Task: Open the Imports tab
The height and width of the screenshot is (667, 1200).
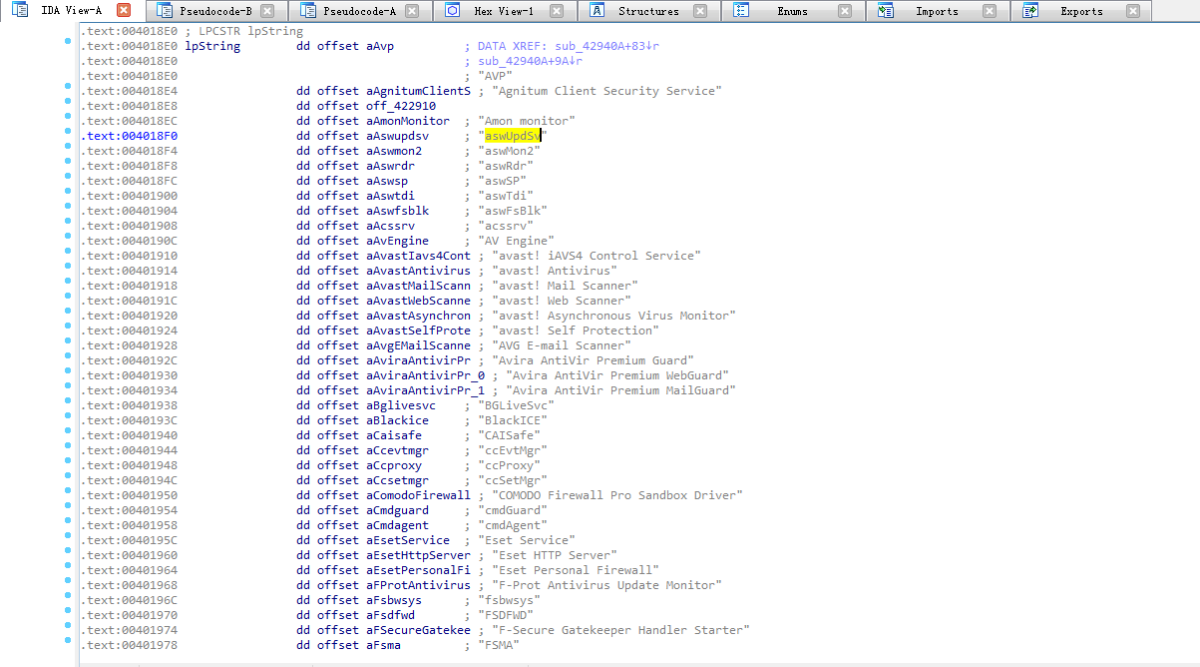Action: point(937,12)
